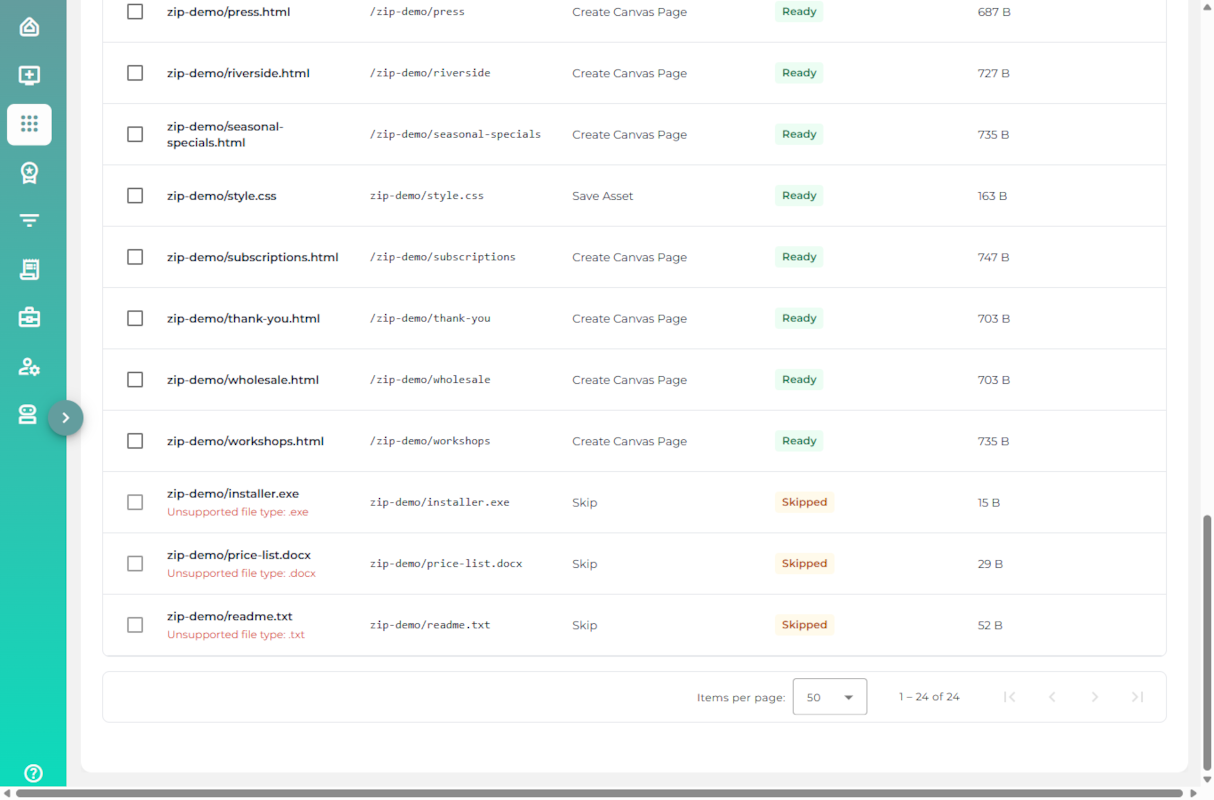Click the file name zip-demo/installer.exe
The width and height of the screenshot is (1214, 800).
[233, 494]
